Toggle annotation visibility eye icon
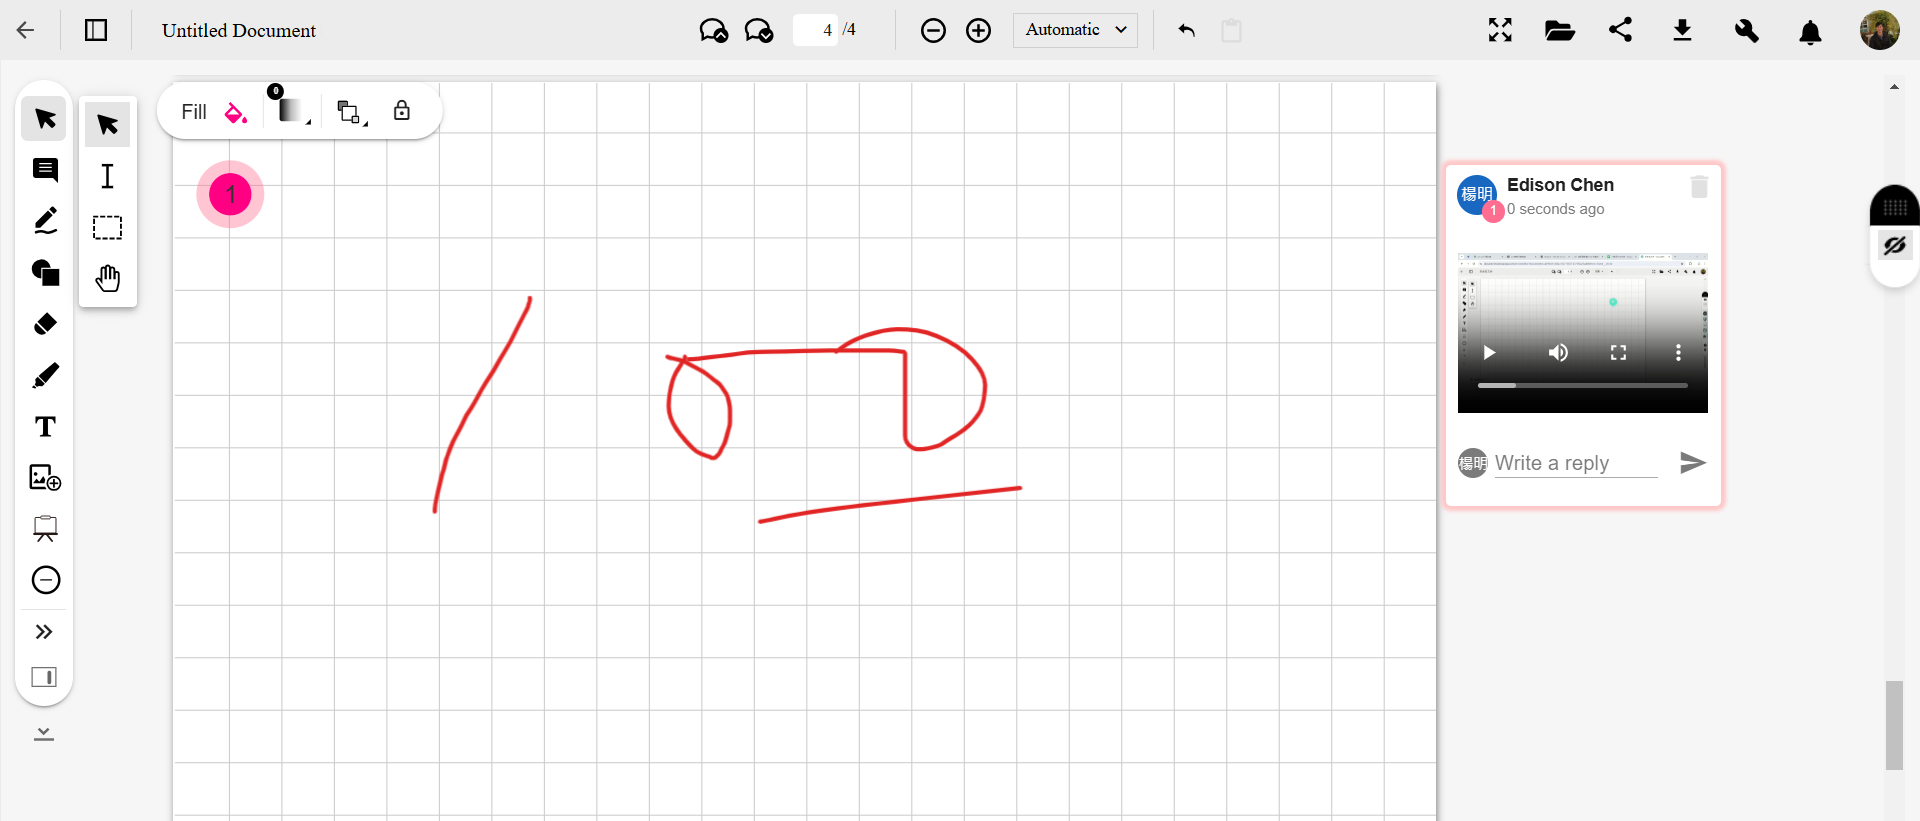1920x821 pixels. pos(1894,246)
